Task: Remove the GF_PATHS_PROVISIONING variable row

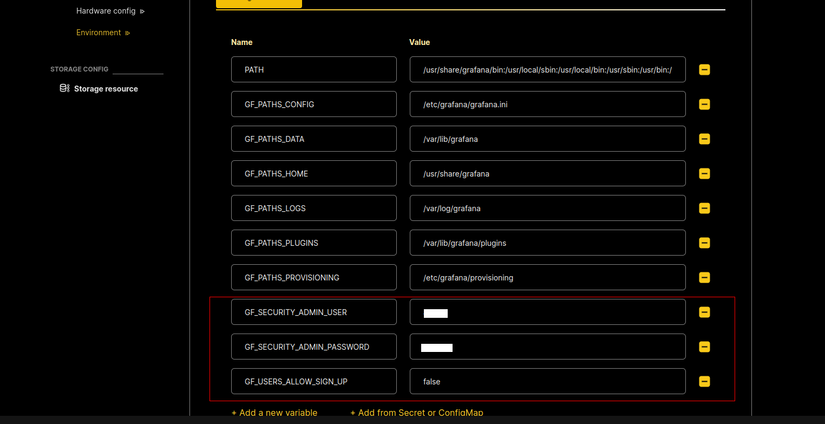Action: click(705, 277)
